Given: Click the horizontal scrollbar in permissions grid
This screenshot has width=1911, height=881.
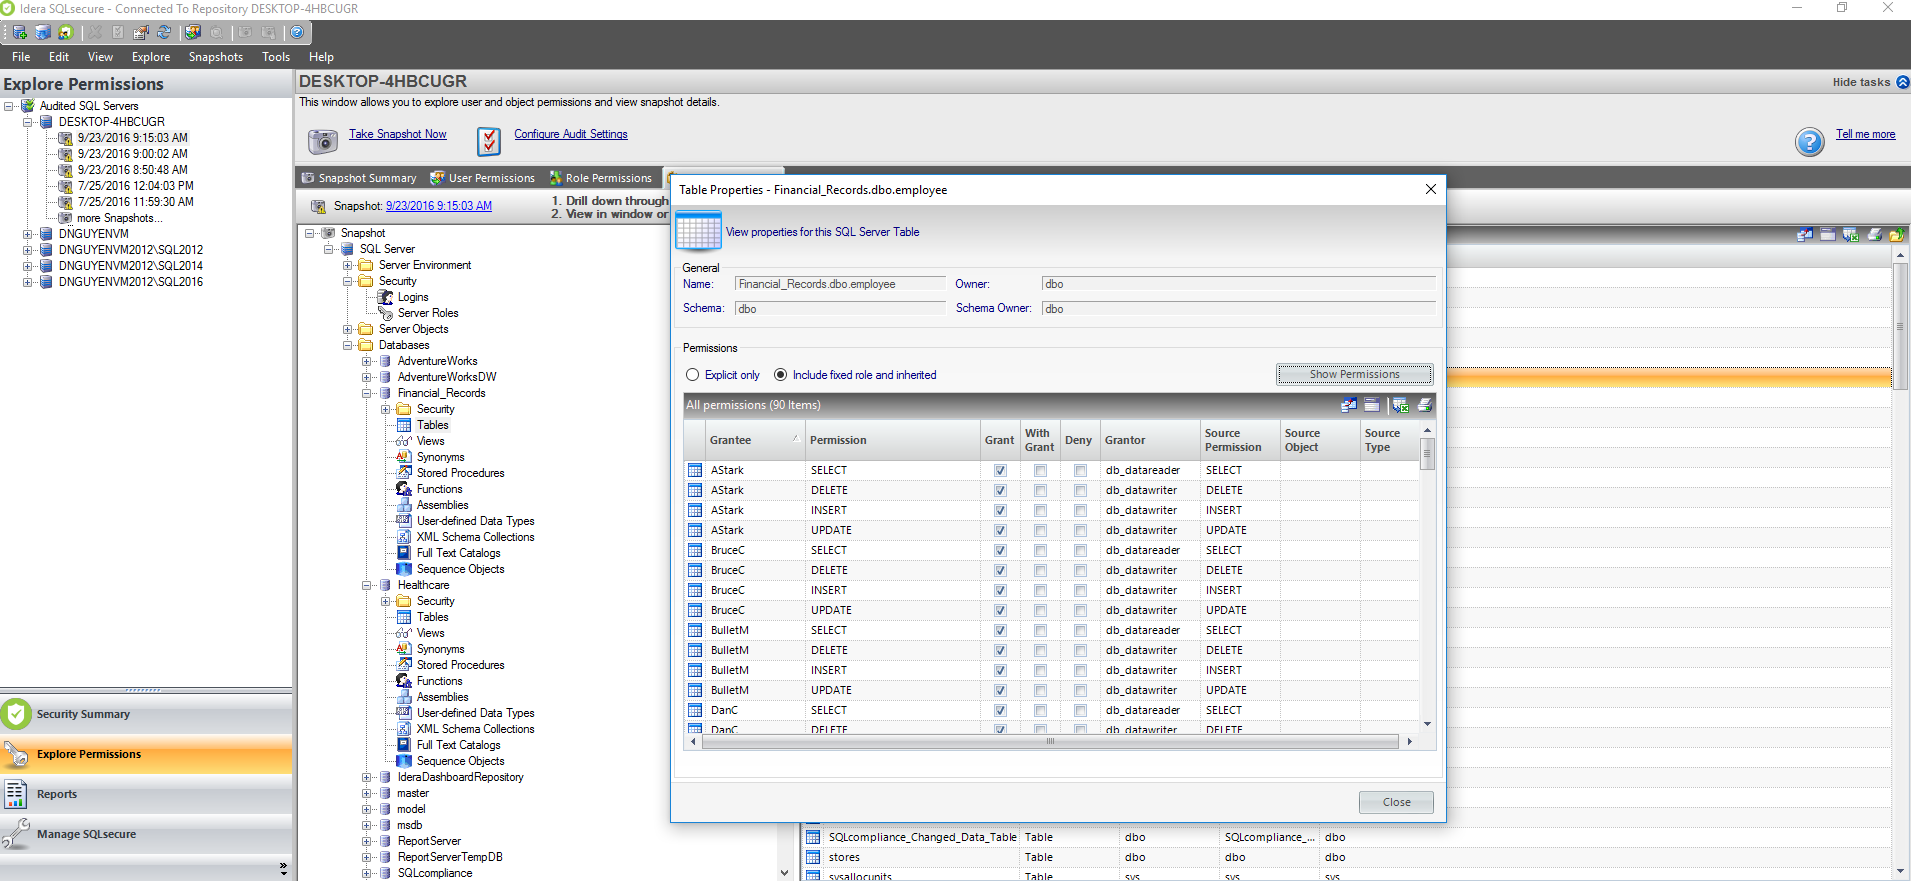Looking at the screenshot, I should [1050, 741].
